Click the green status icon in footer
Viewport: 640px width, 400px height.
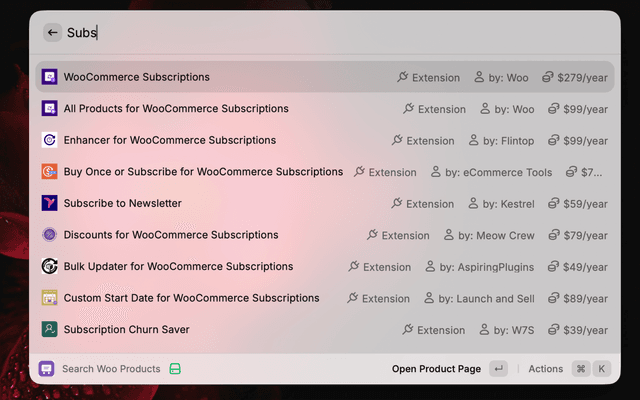(x=175, y=369)
